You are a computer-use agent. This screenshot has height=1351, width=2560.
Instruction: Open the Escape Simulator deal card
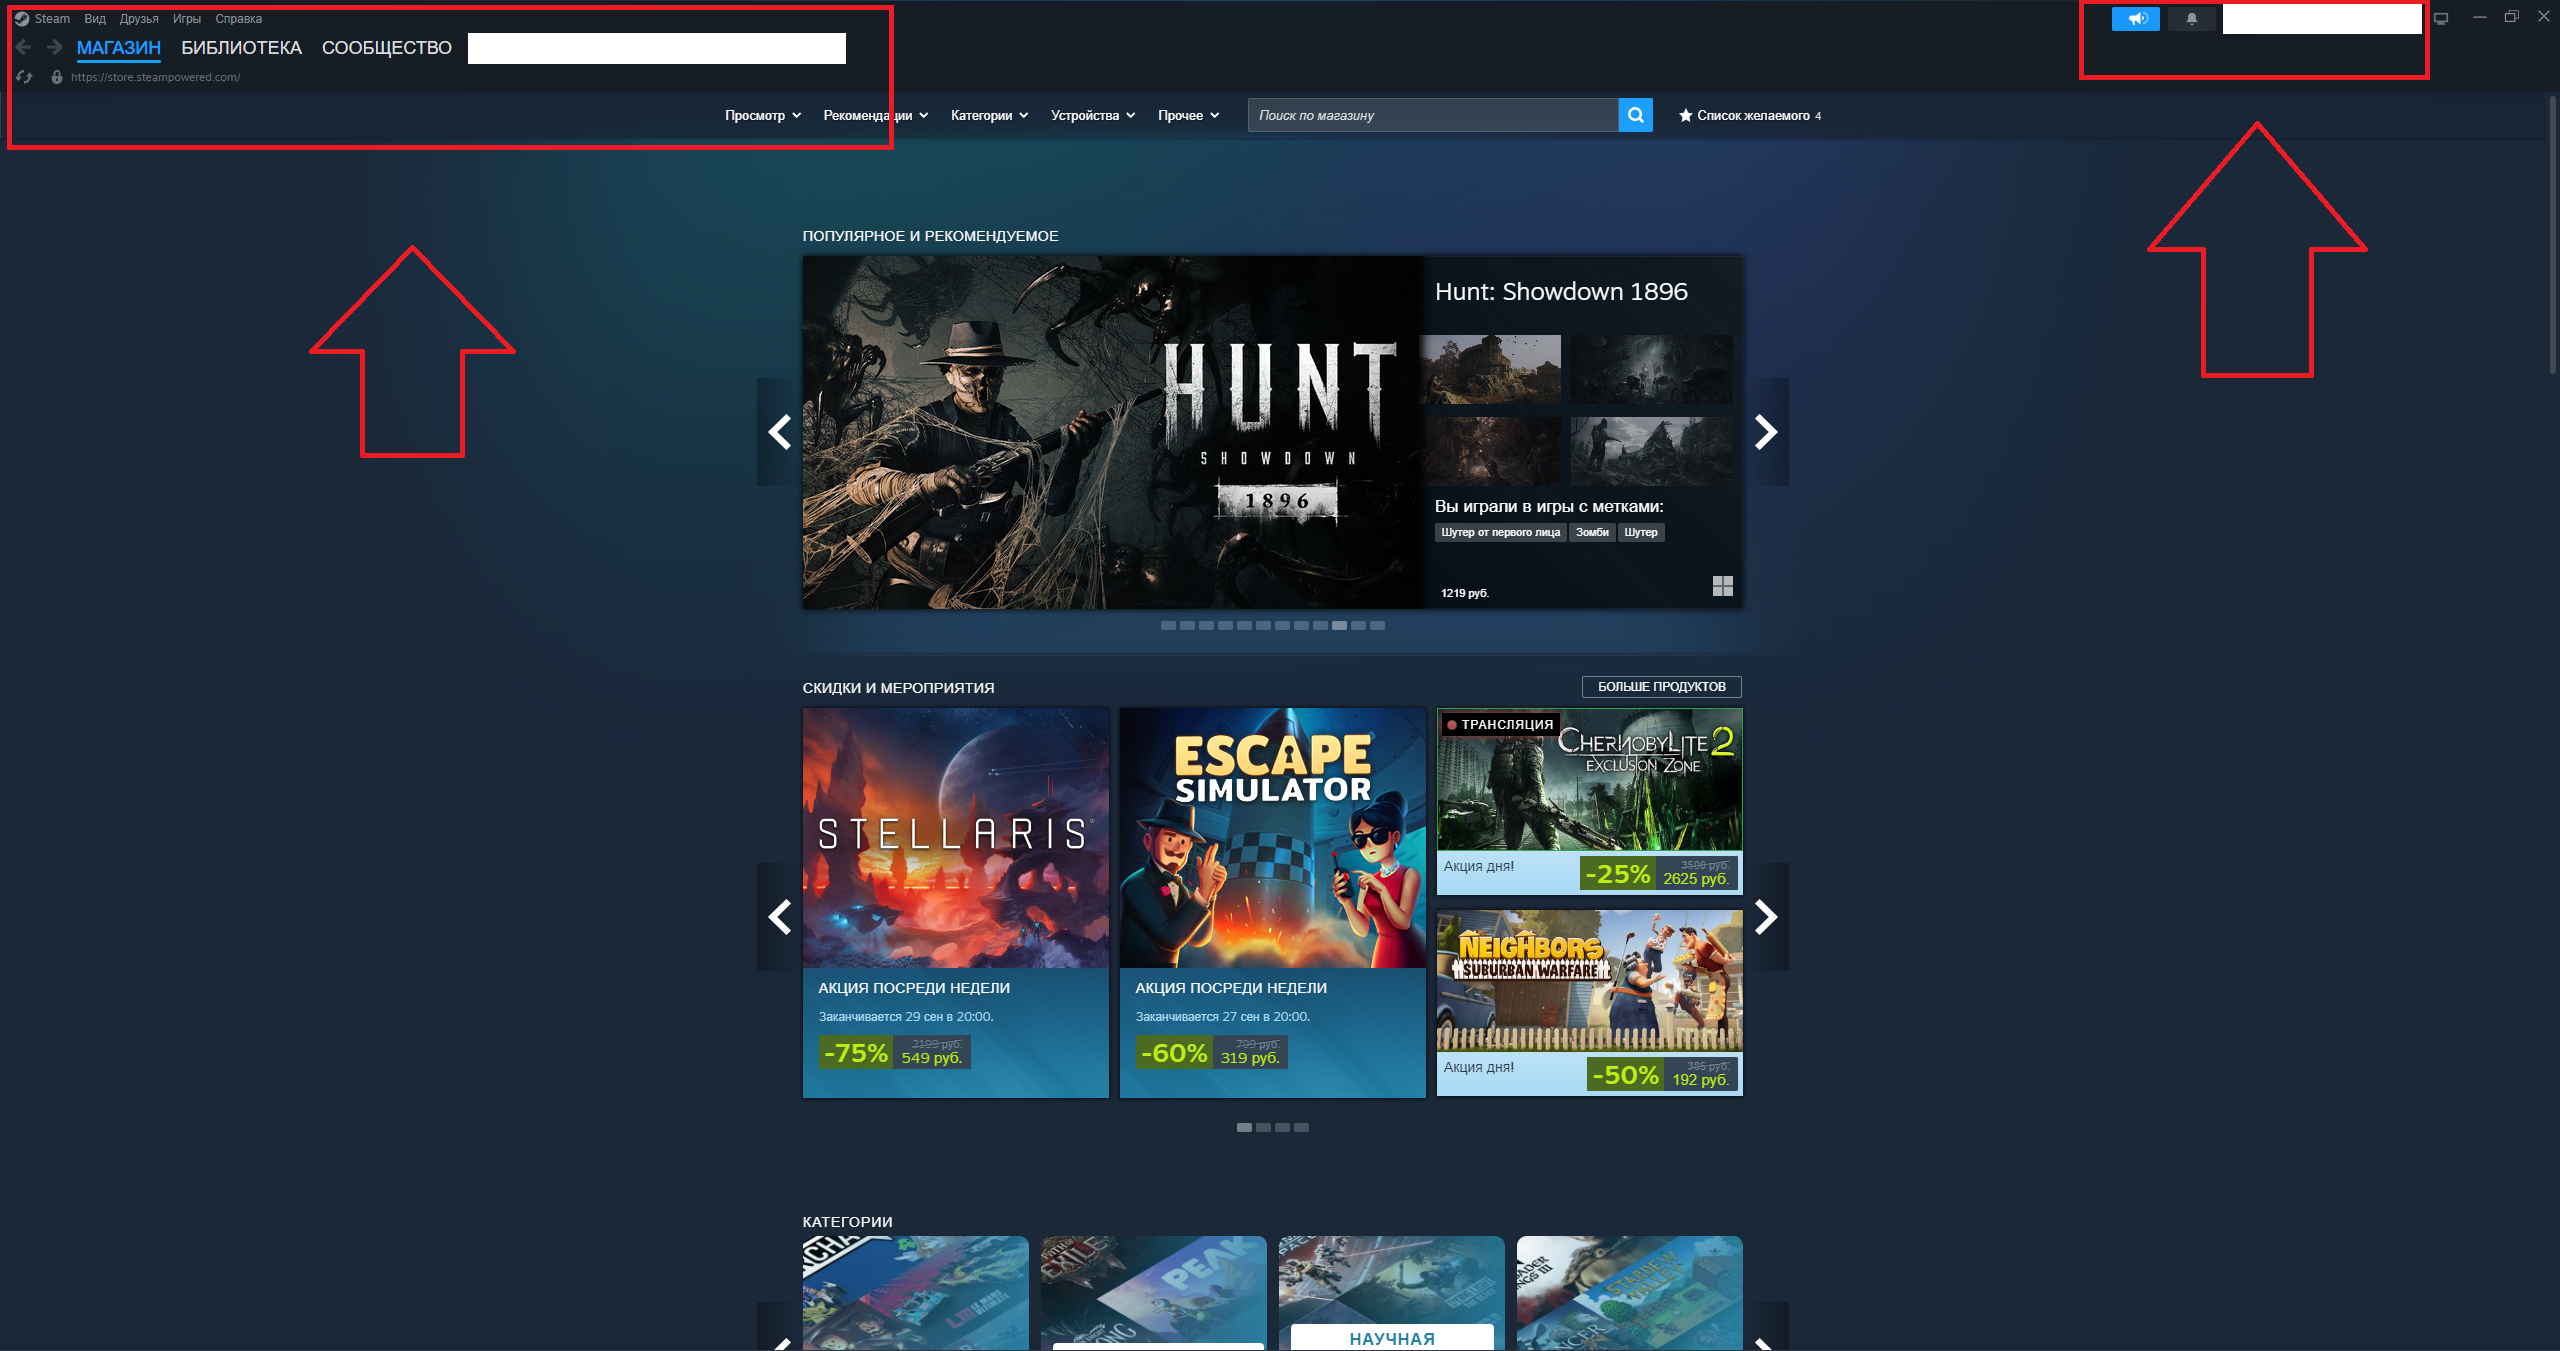pos(1273,903)
